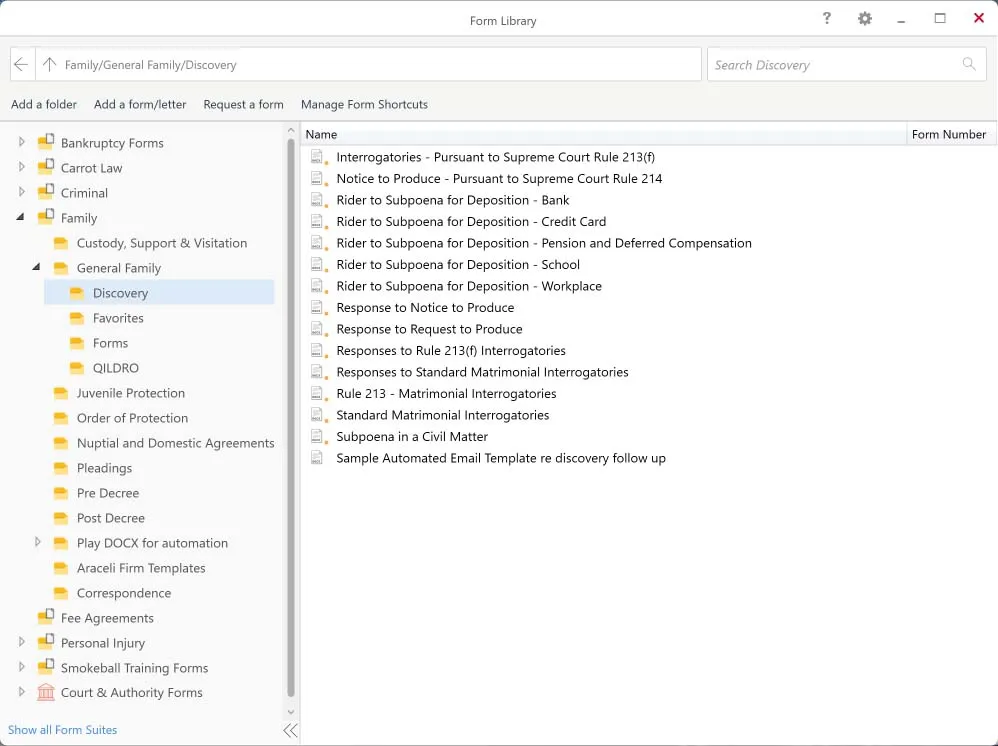Click Bankruptcy Forms folder icon
Image resolution: width=998 pixels, height=746 pixels.
pos(46,142)
